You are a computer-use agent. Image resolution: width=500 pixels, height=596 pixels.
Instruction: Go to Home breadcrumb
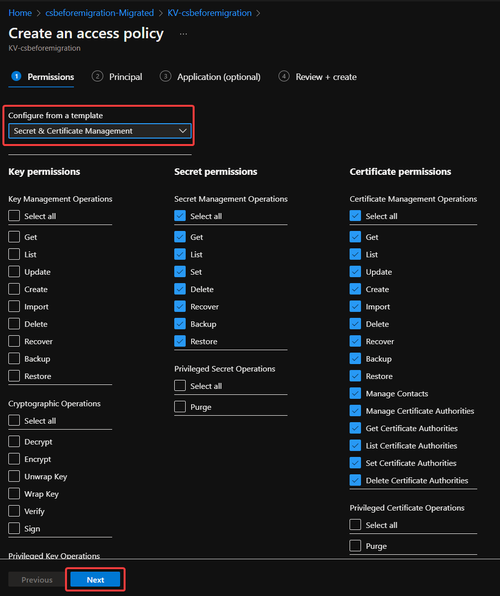[20, 13]
